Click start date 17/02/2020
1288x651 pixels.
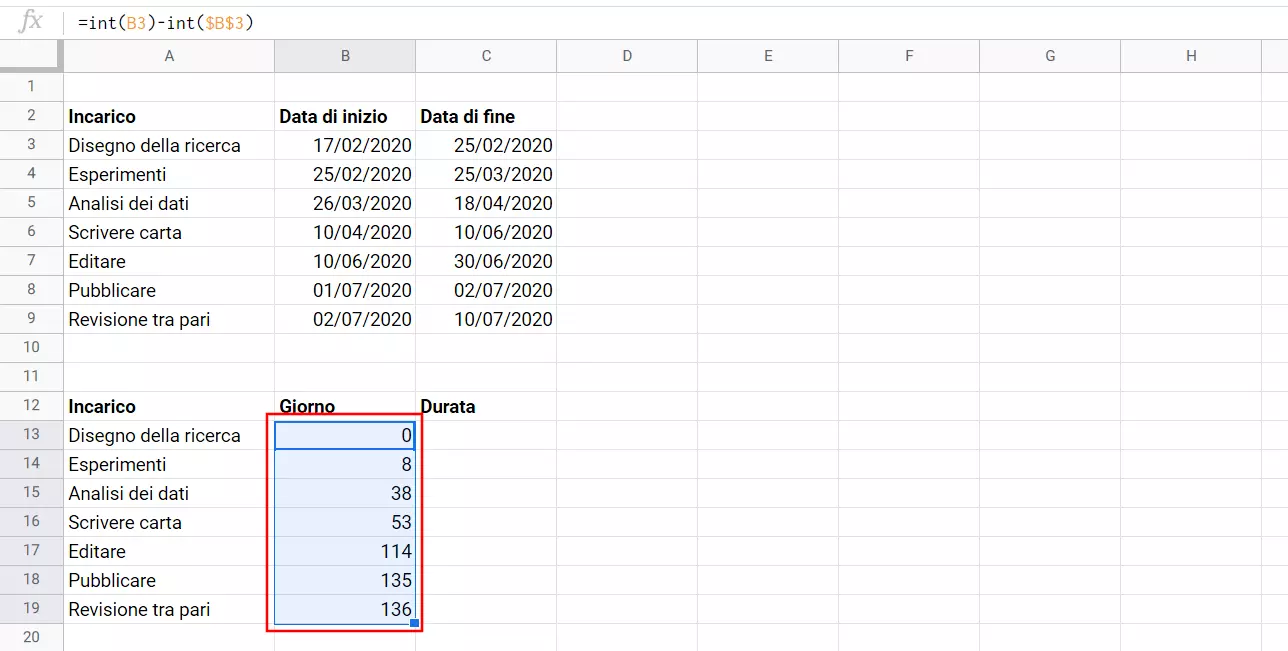tap(345, 145)
